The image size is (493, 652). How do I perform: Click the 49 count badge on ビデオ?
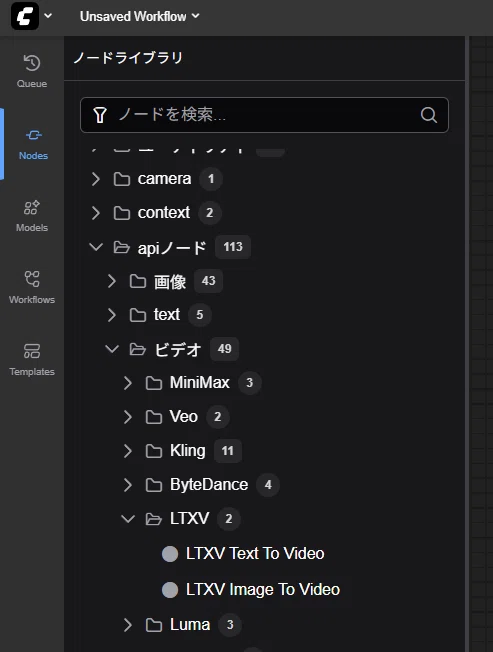tap(224, 349)
